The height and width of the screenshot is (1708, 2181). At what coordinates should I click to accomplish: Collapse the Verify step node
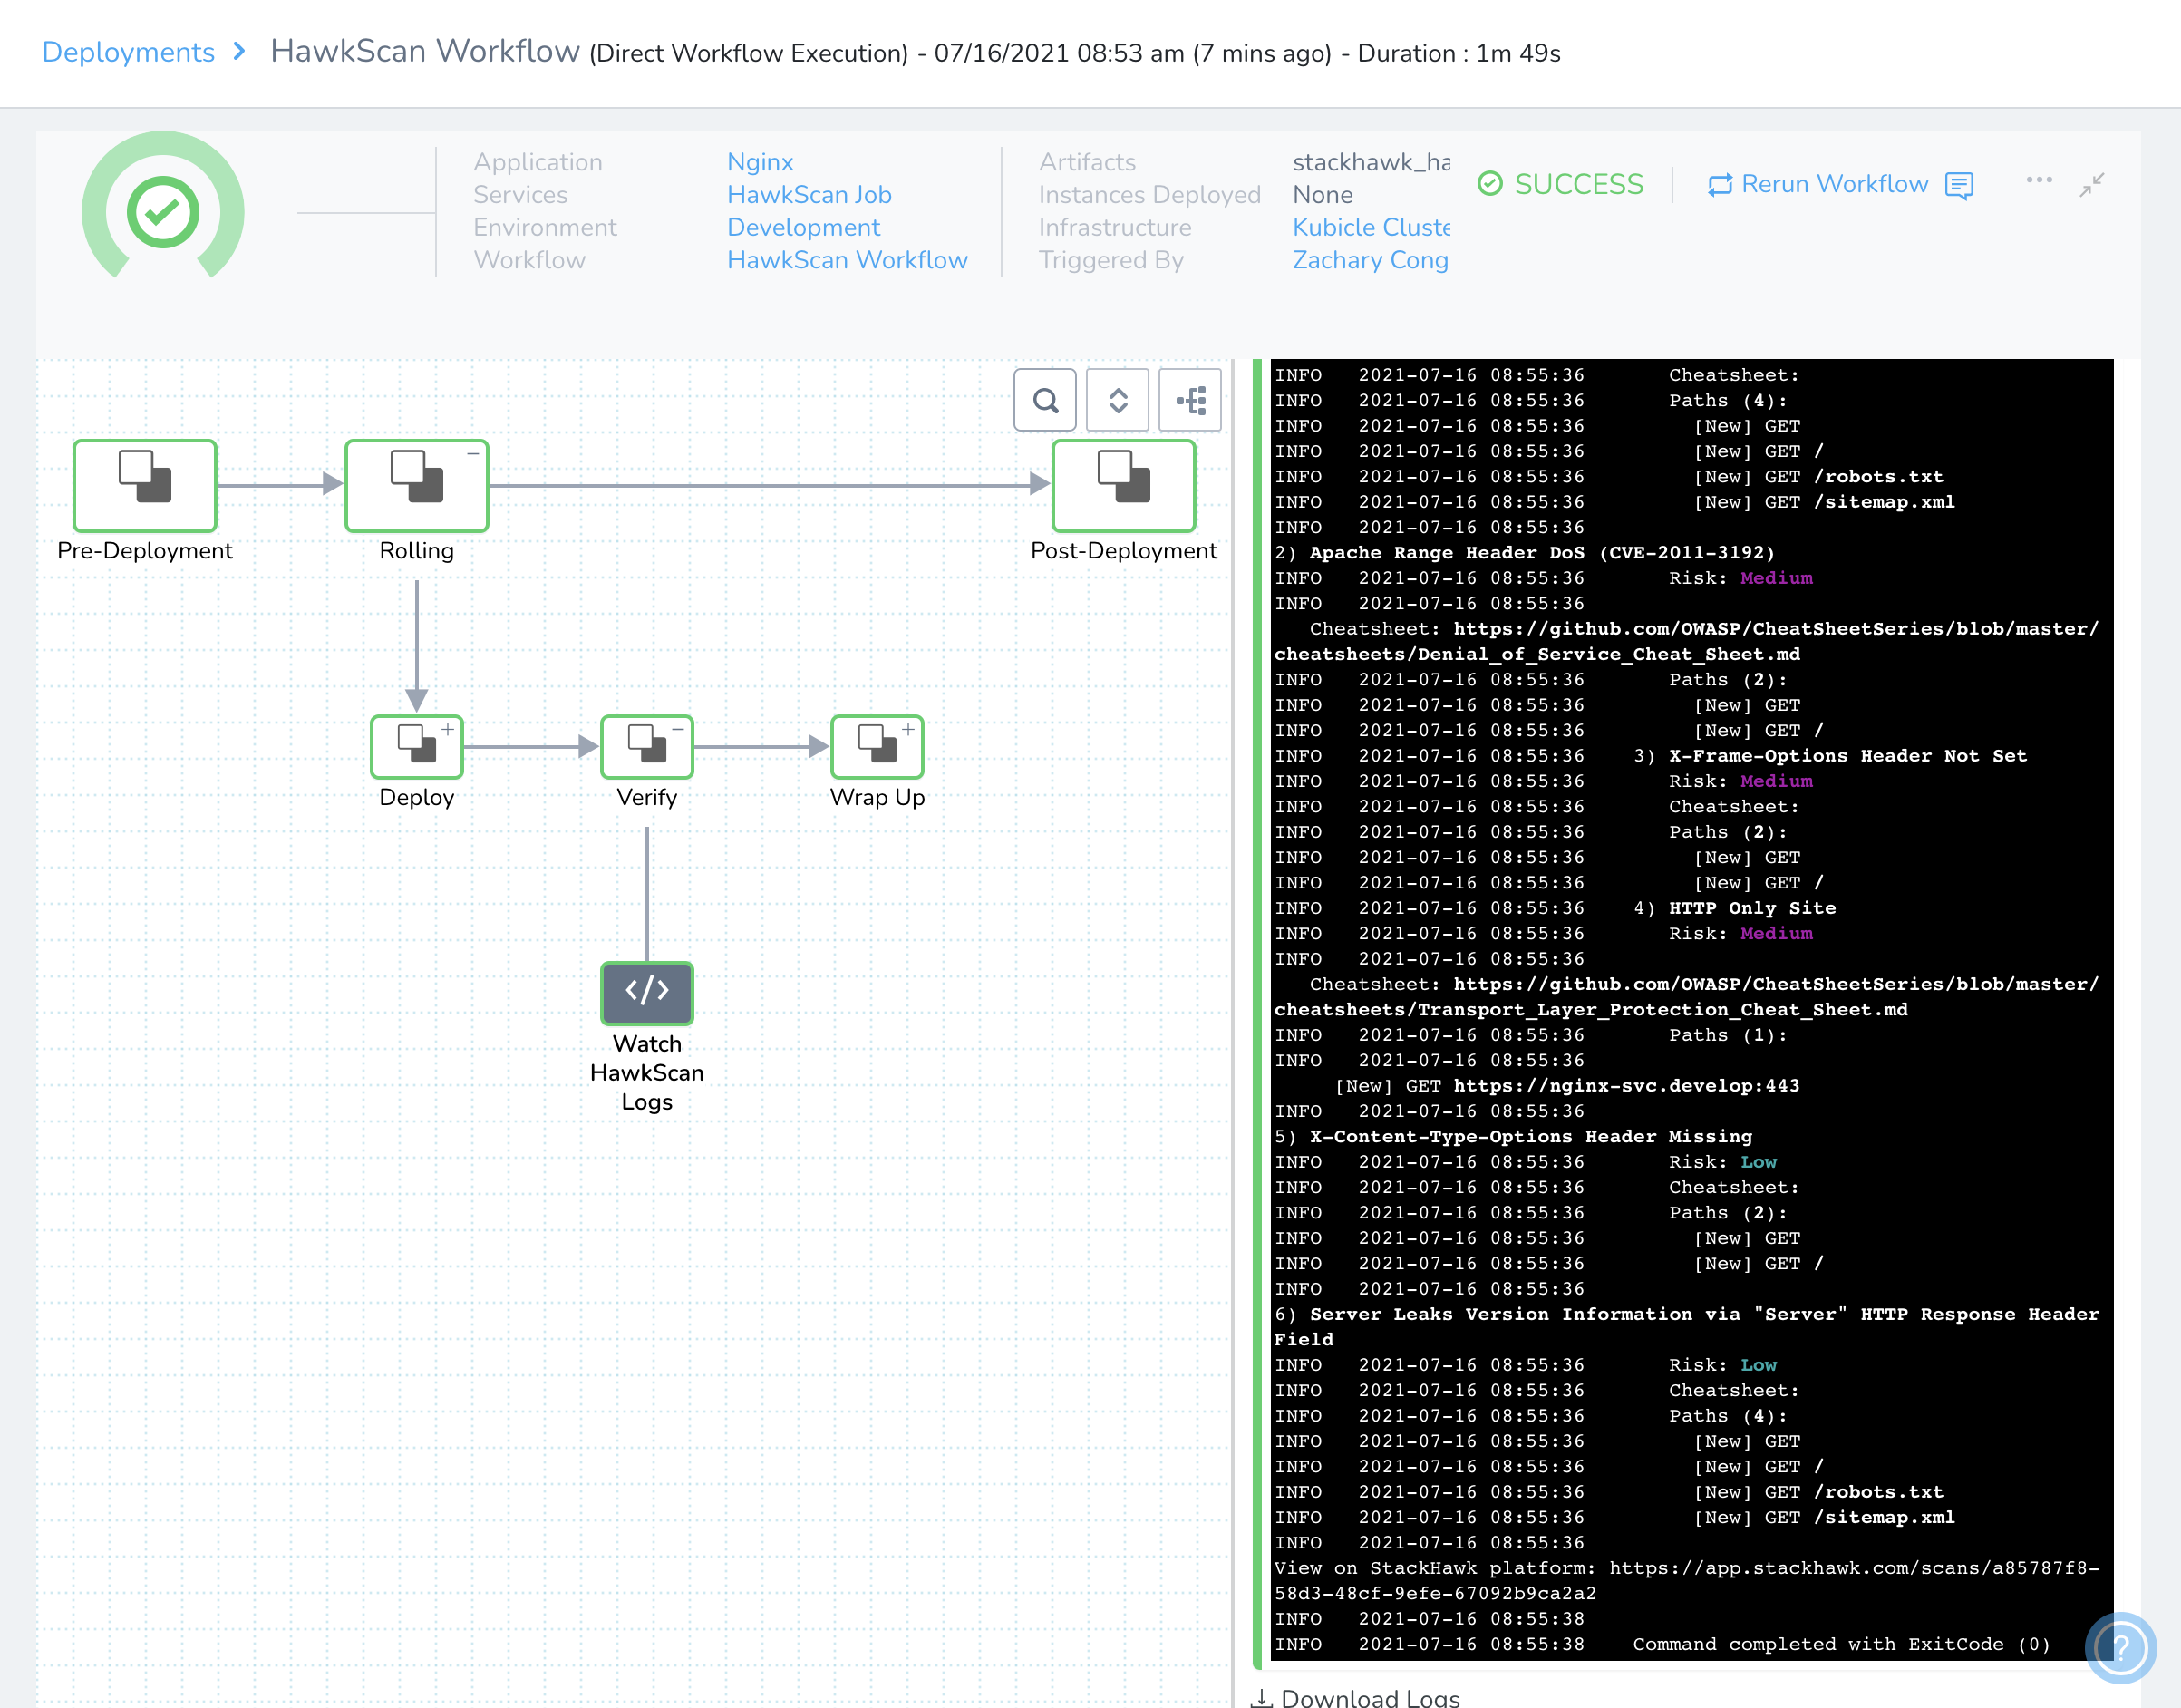678,730
